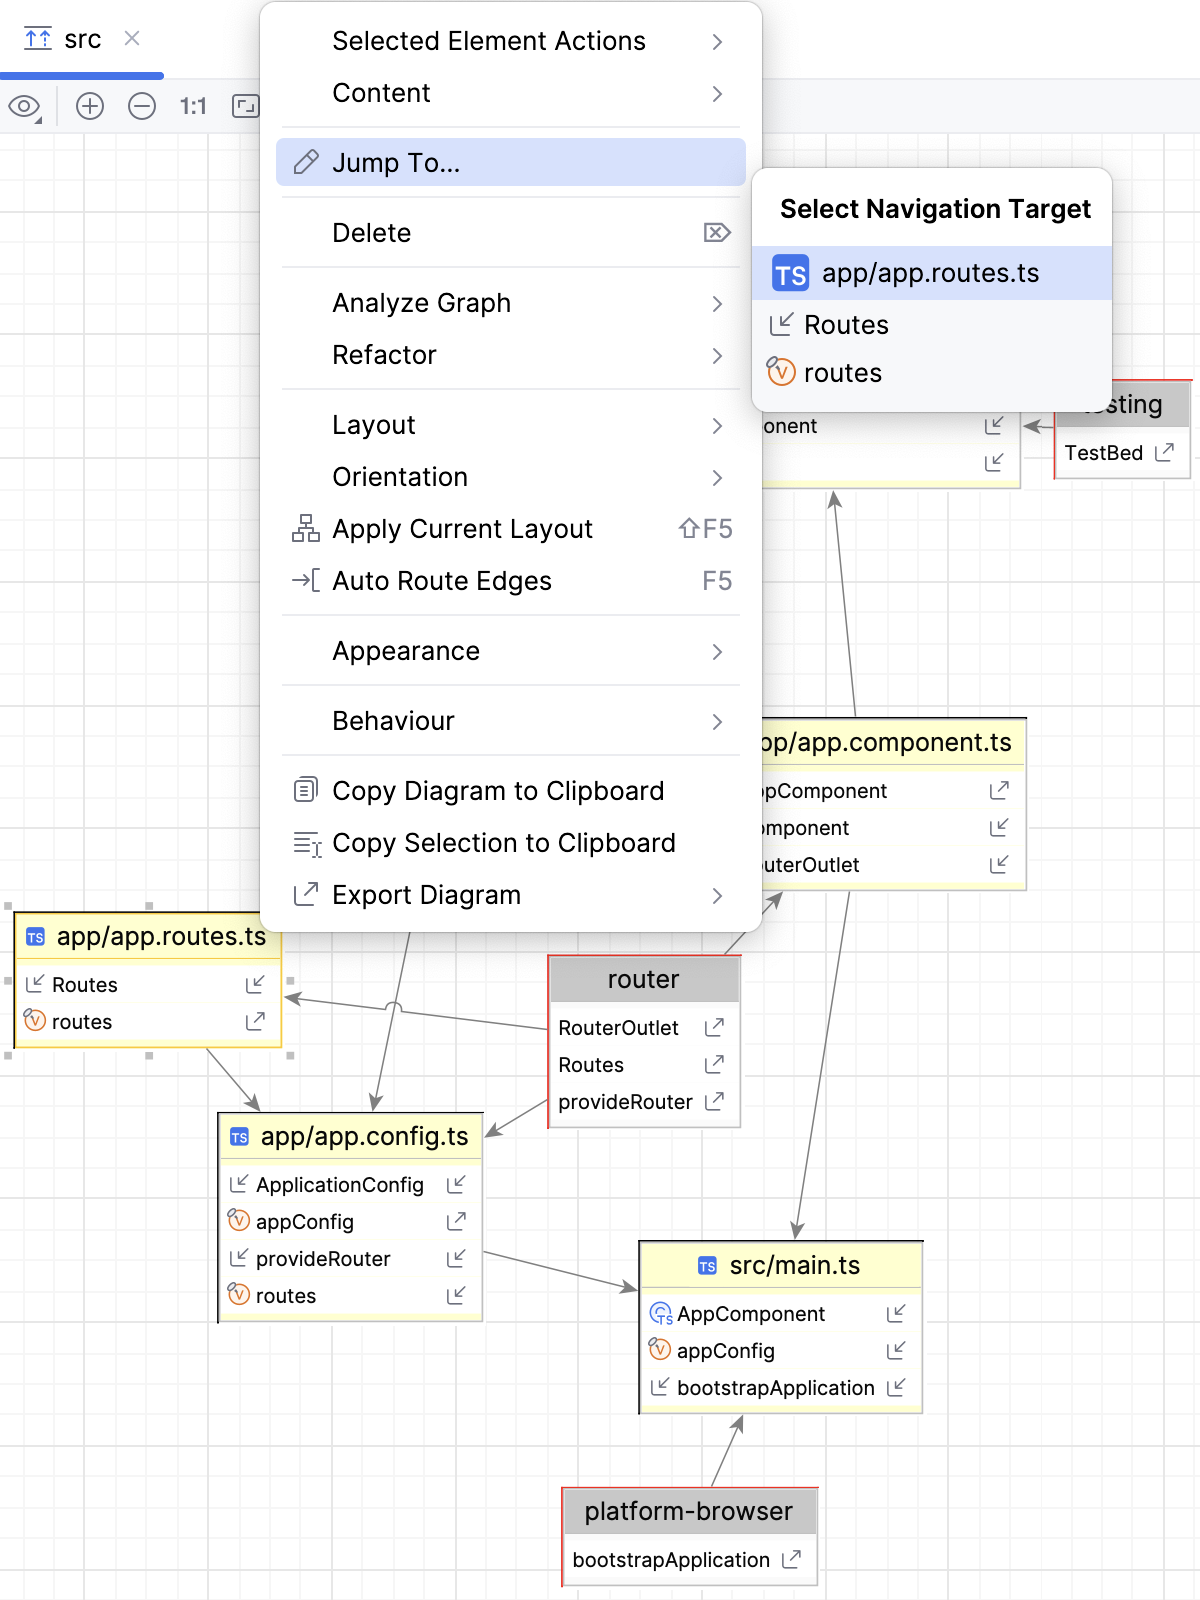Click Apply Current Layout
This screenshot has width=1200, height=1600.
[511, 529]
